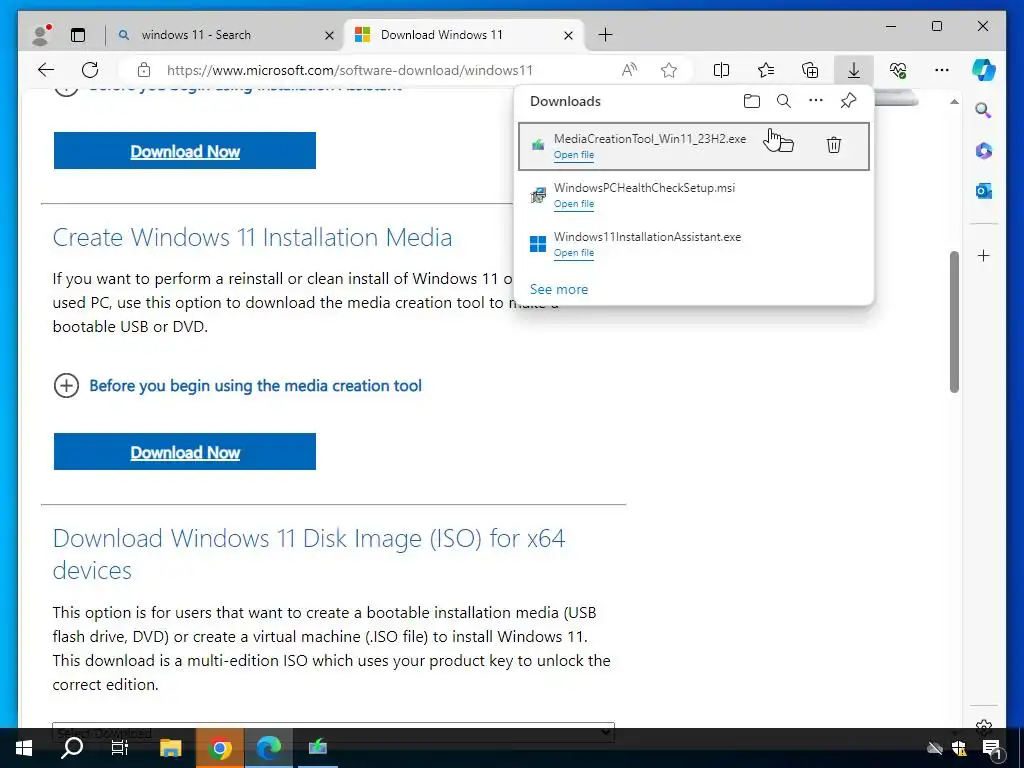Viewport: 1024px width, 768px height.
Task: Open downloads folder from Downloads panel
Action: [752, 101]
